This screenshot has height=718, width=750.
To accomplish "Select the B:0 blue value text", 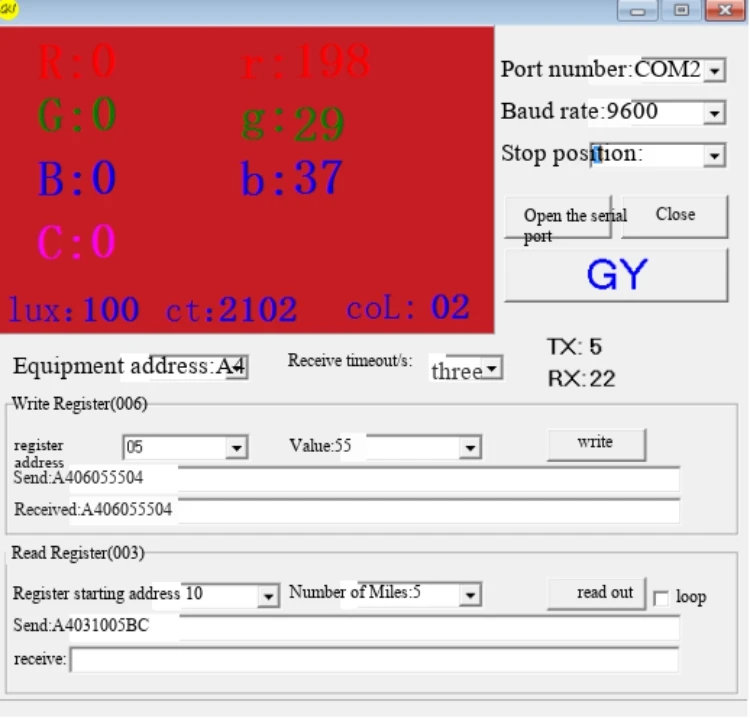I will click(77, 178).
